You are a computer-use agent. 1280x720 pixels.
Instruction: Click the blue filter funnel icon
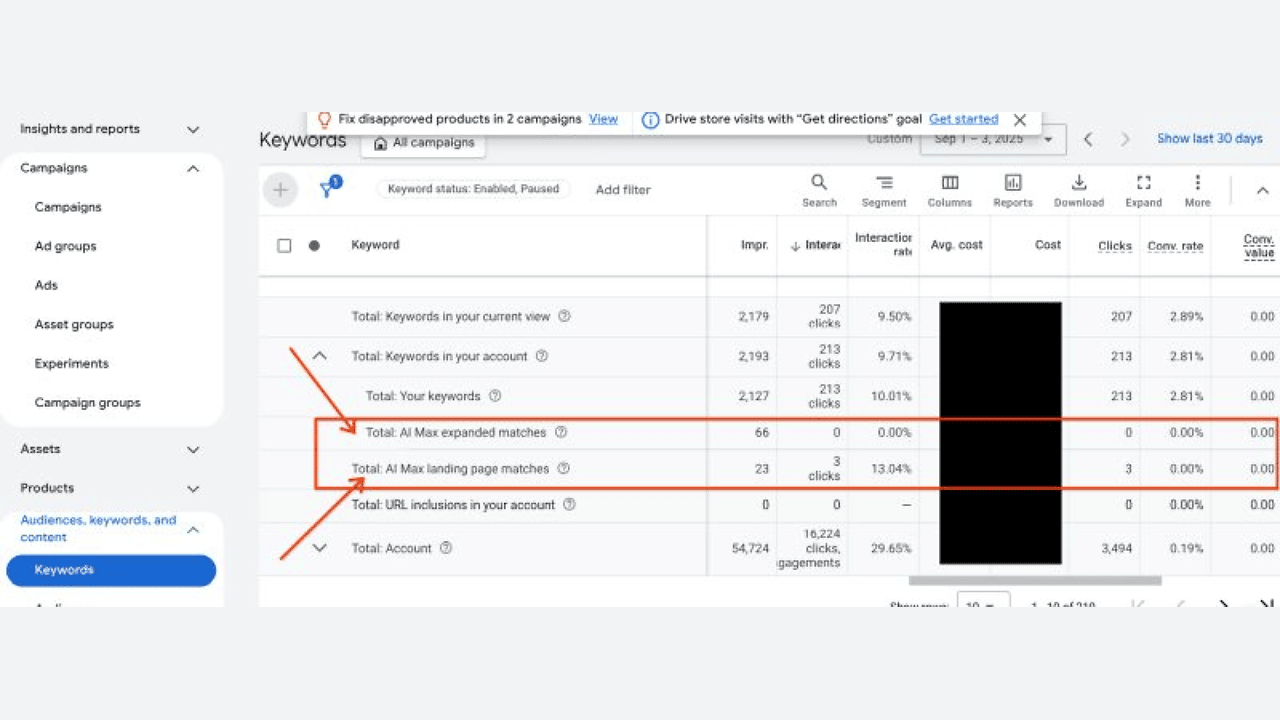pos(327,190)
